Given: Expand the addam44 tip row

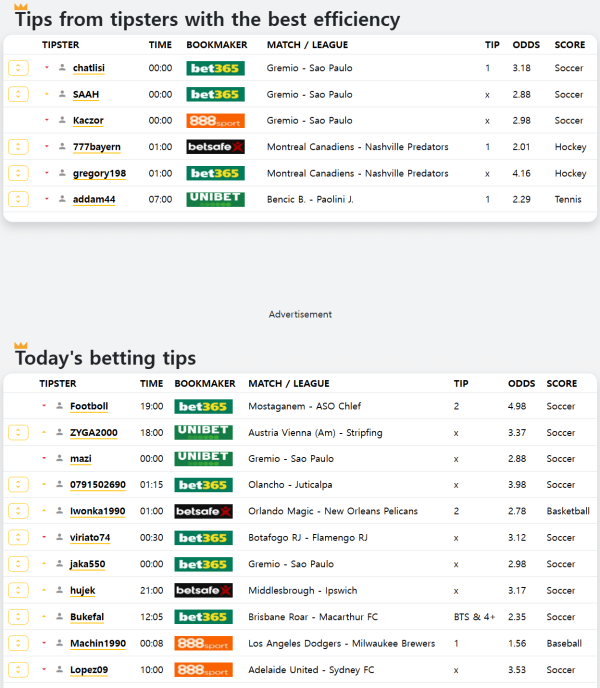Looking at the screenshot, I should 17,199.
